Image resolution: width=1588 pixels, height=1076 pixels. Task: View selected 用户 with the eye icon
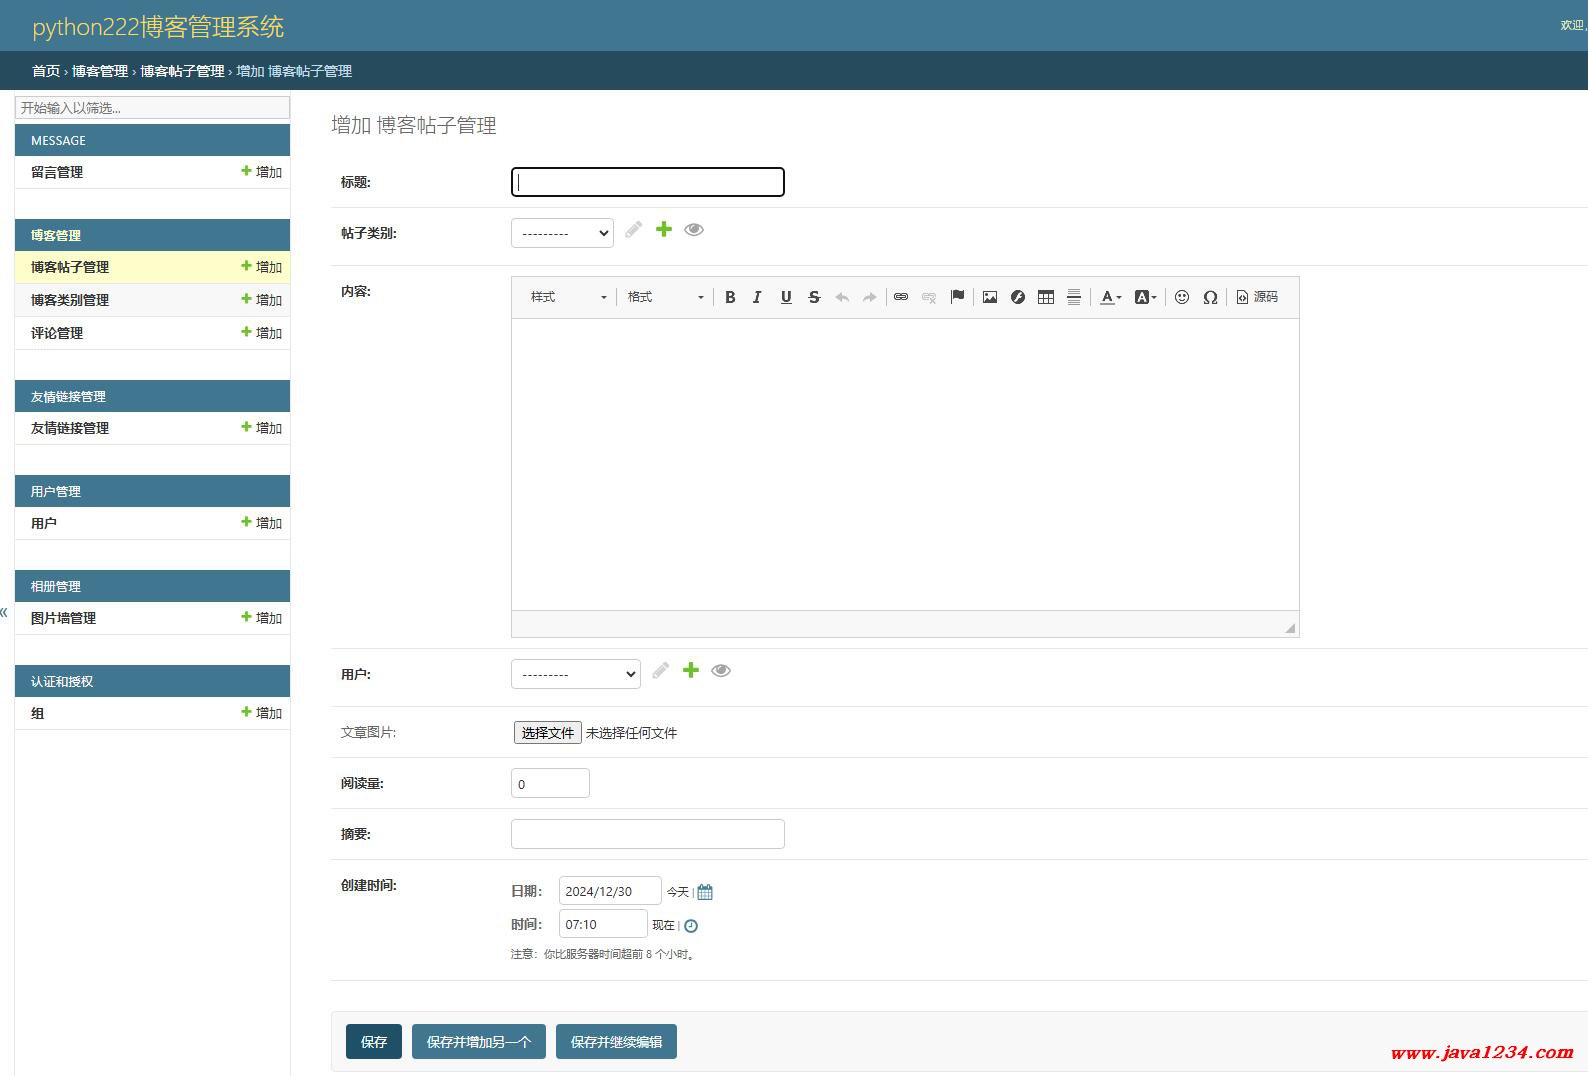(721, 670)
